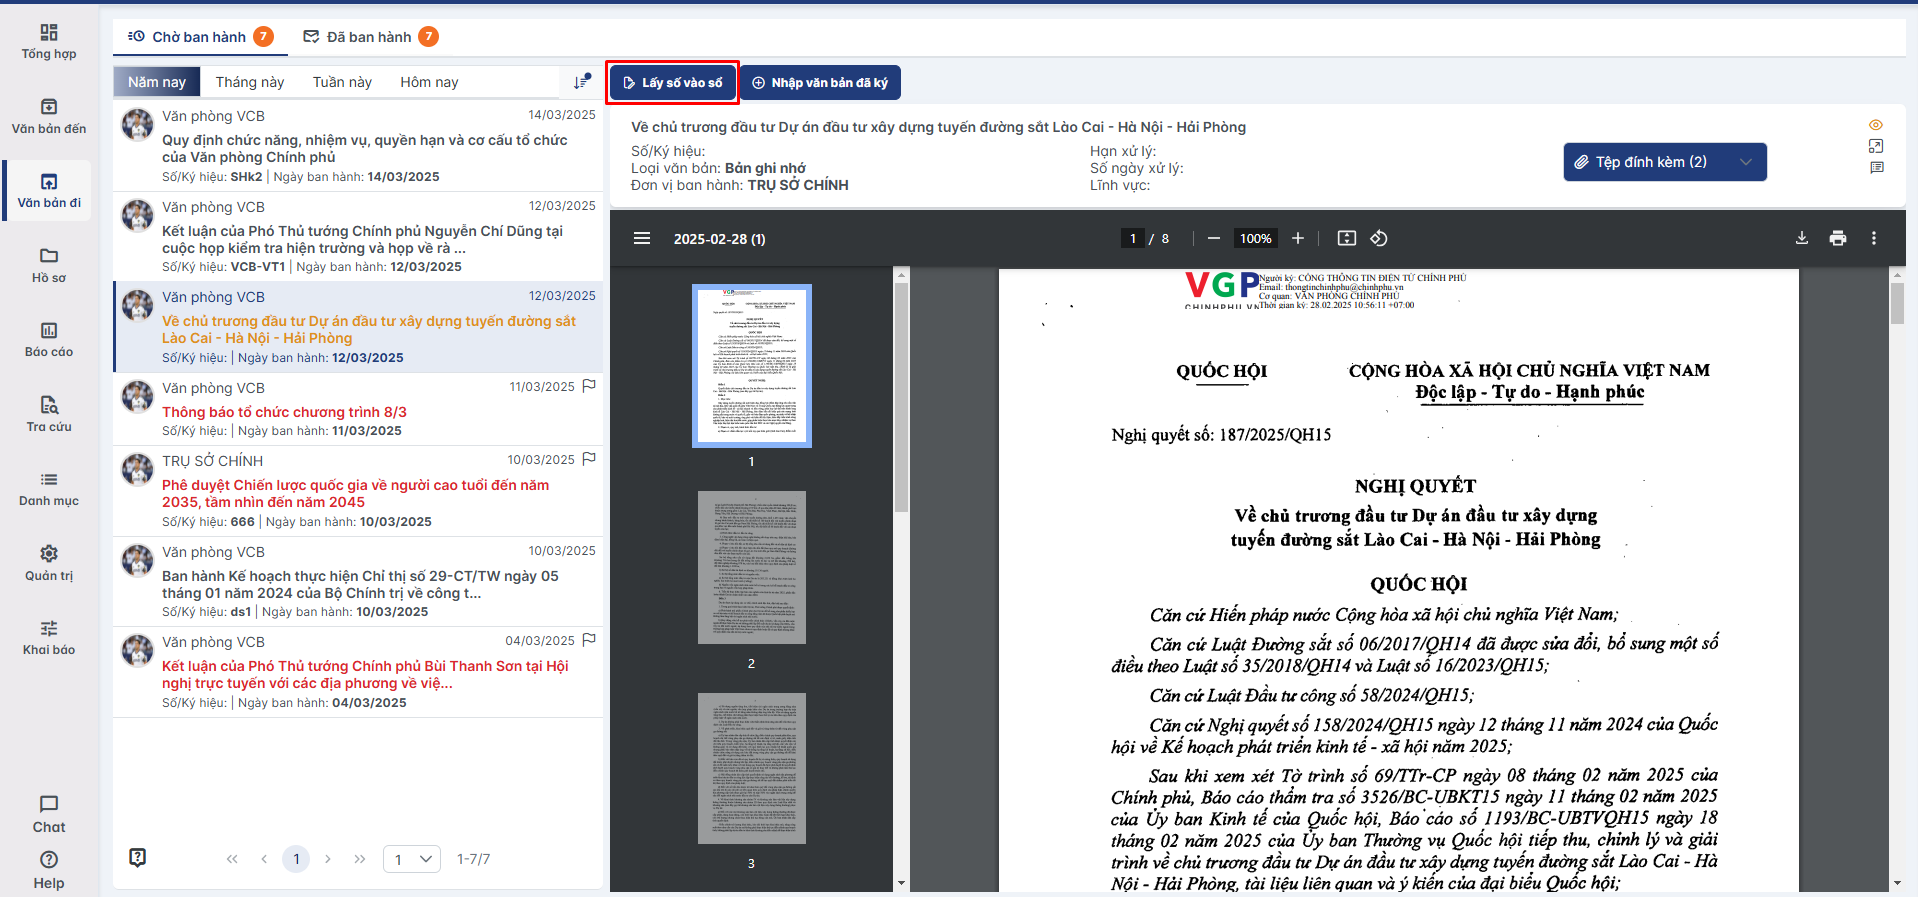Toggle flag on Phê duyệt Chiến lược quốc gia item
1918x897 pixels.
[589, 459]
